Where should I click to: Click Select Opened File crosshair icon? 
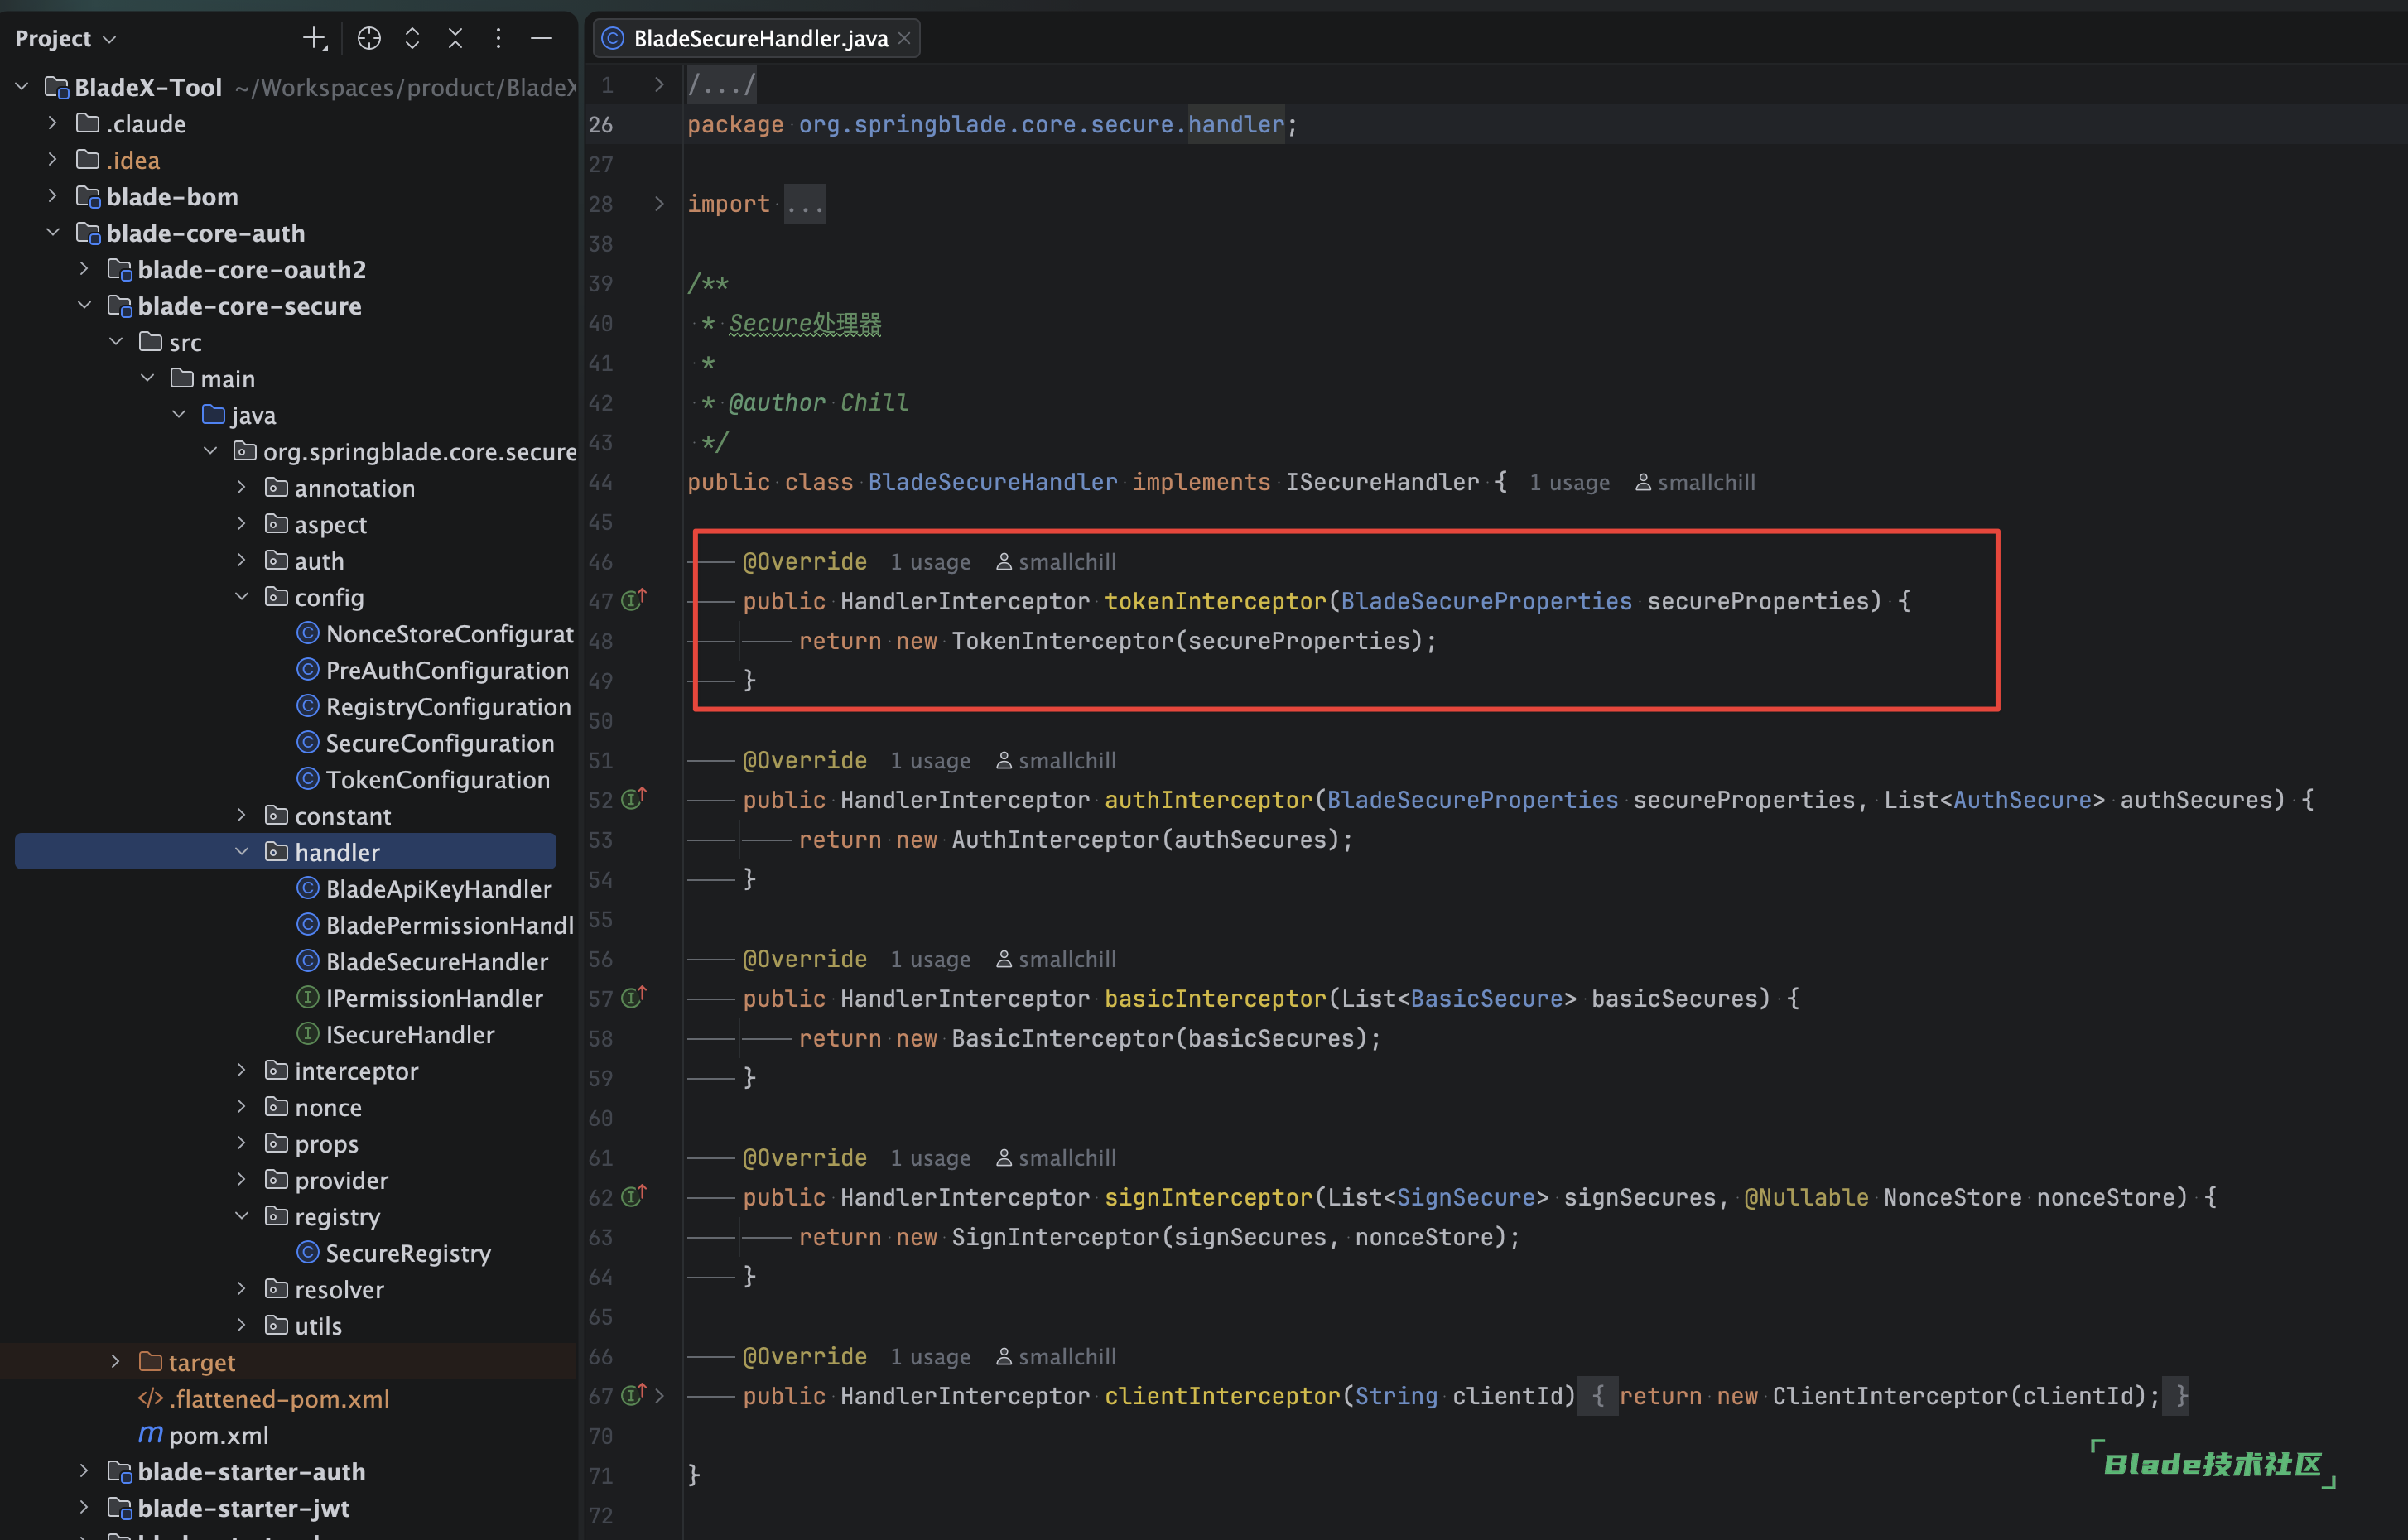[369, 38]
